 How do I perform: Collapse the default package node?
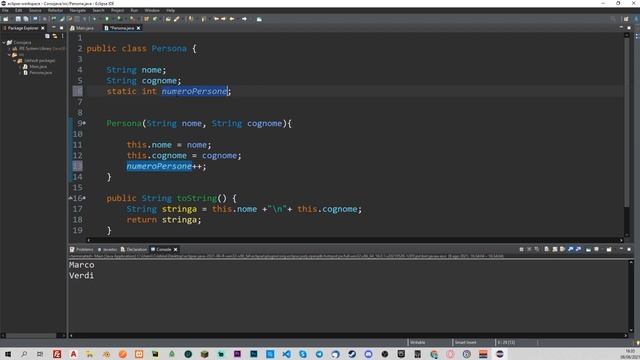coord(14,61)
